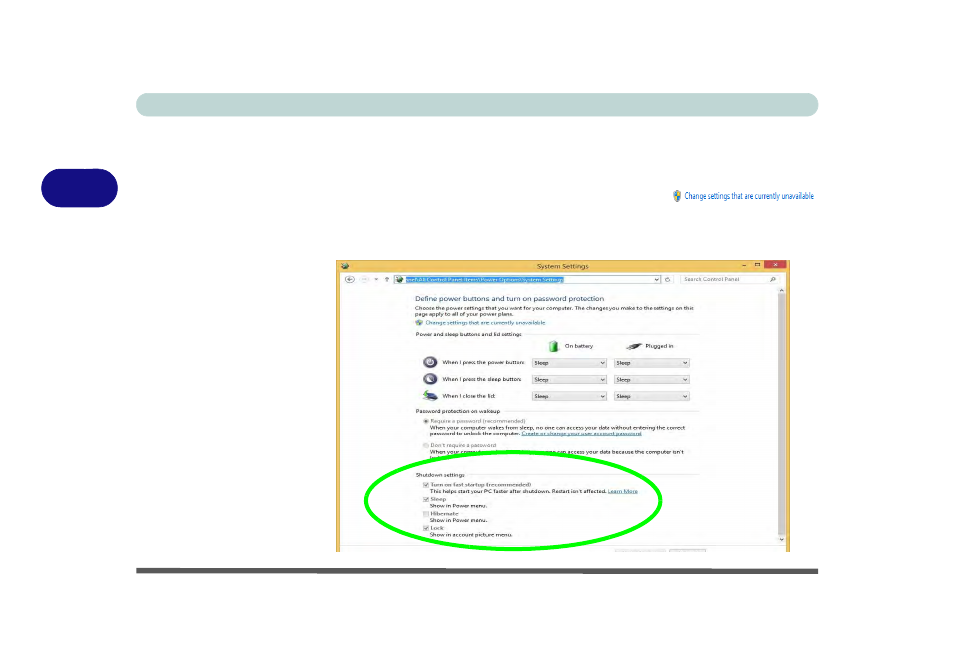Open the recent locations dropdown arrow
Screen dimensions: 954x672
click(x=376, y=280)
